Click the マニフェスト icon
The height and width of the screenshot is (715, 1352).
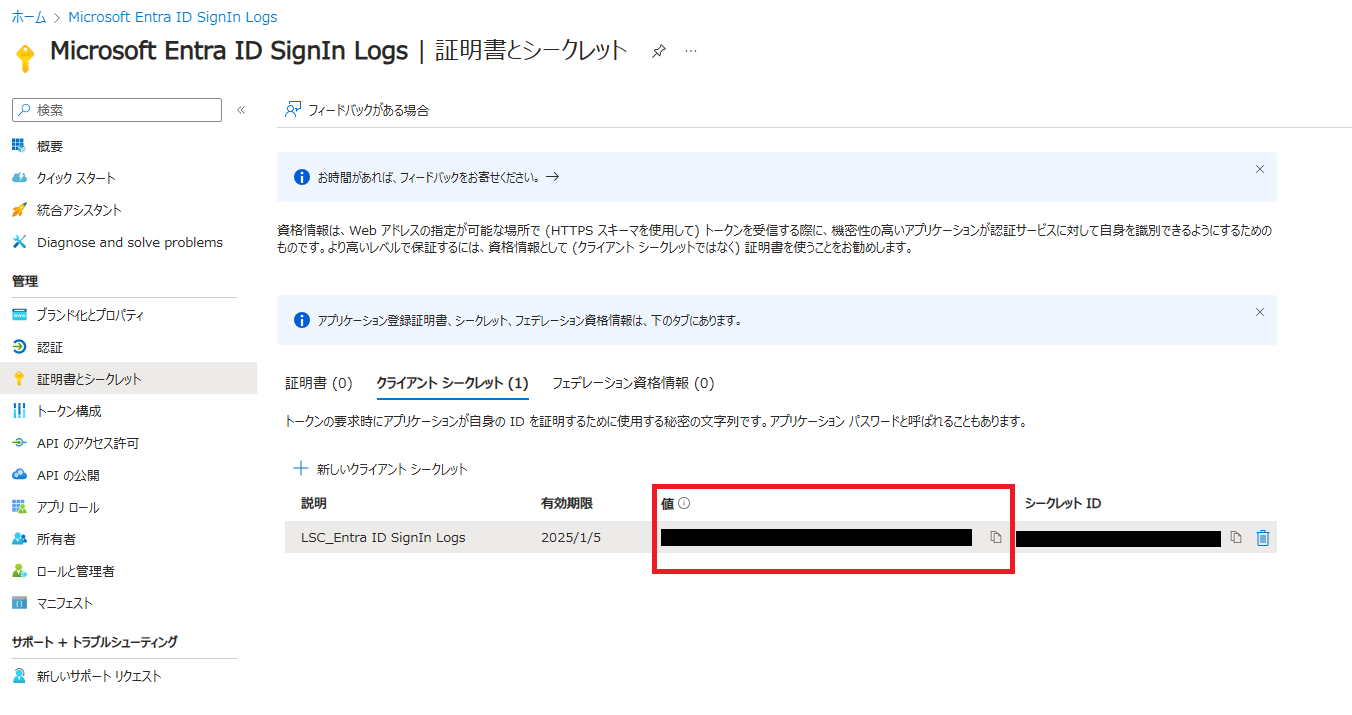(x=19, y=603)
